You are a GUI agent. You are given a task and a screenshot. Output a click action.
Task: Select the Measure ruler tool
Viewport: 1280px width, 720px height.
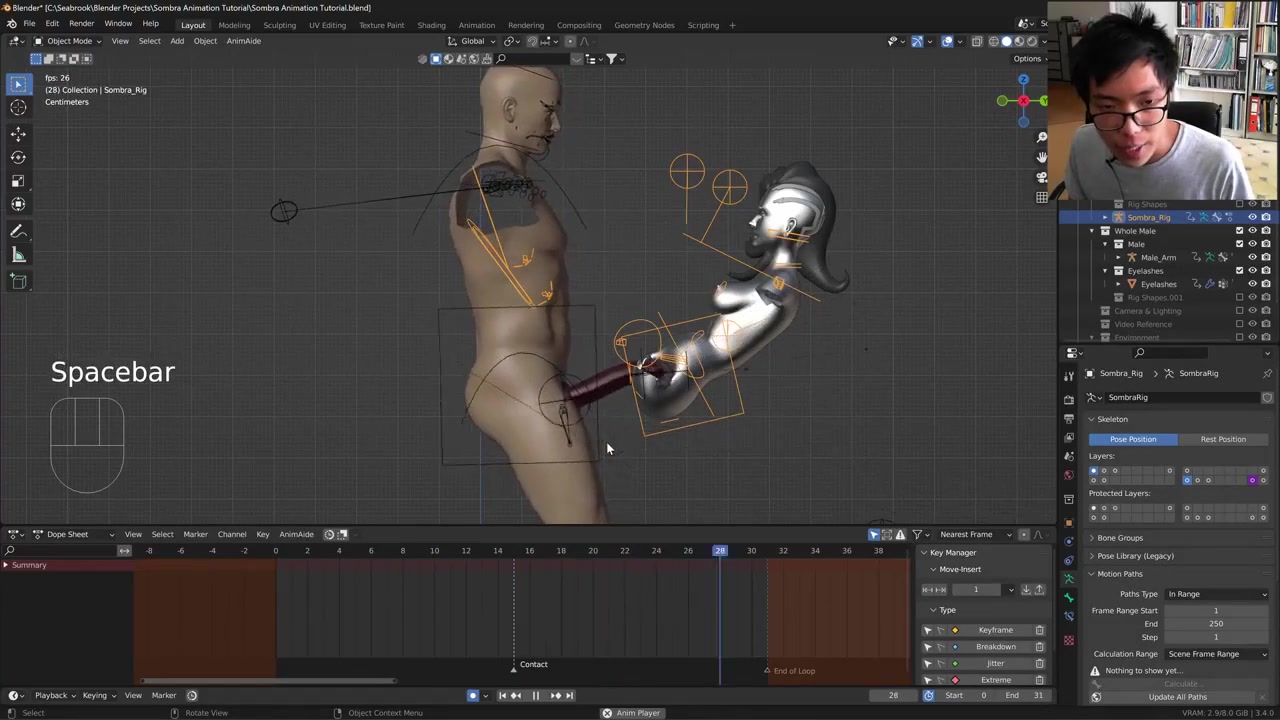coord(18,256)
